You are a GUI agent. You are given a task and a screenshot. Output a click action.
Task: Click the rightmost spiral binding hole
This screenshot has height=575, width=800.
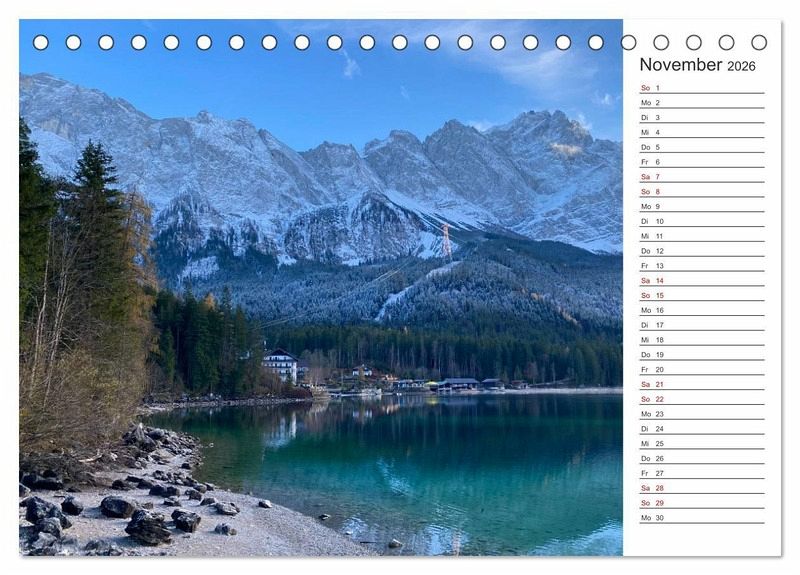click(x=759, y=42)
